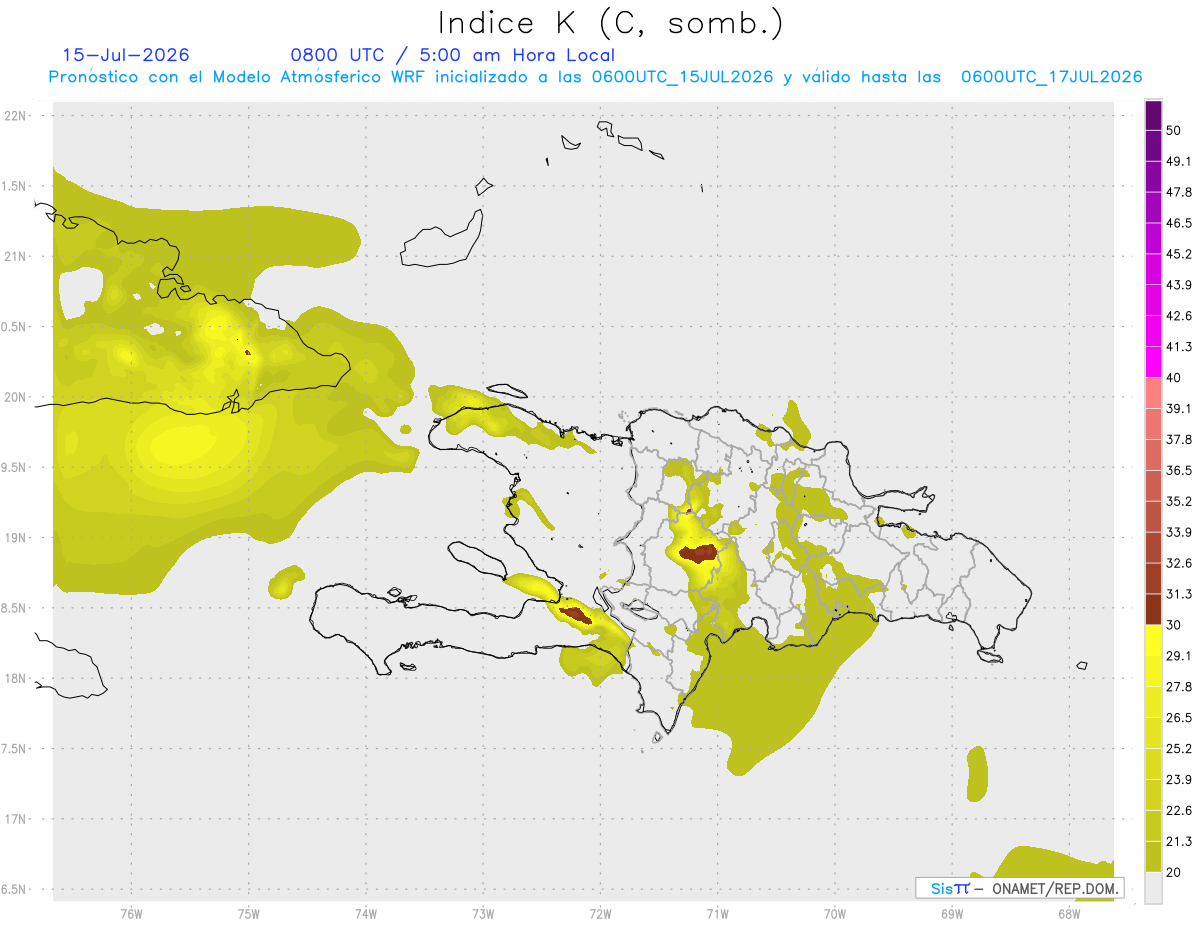Click longitude axis label "68W"
Screen dimensions: 1200x927
[x=1069, y=913]
